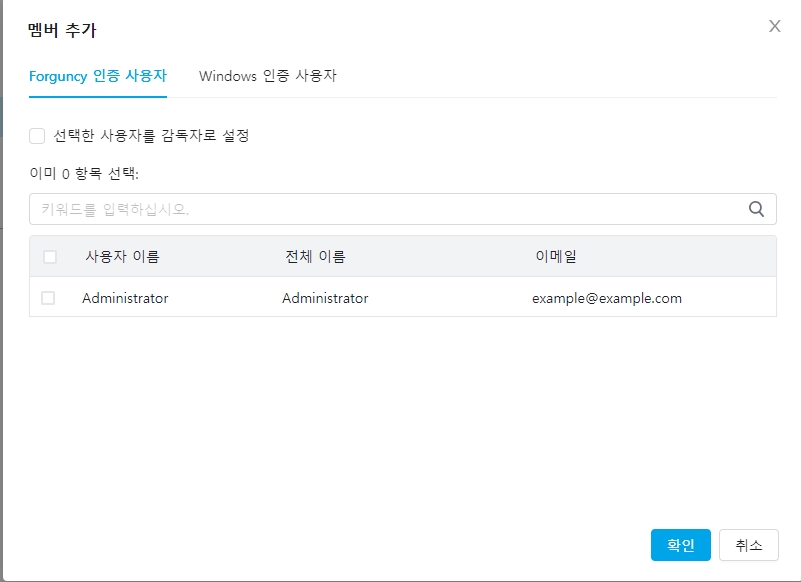This screenshot has height=582, width=801.
Task: Click the example@example.com email cell
Action: 606,298
